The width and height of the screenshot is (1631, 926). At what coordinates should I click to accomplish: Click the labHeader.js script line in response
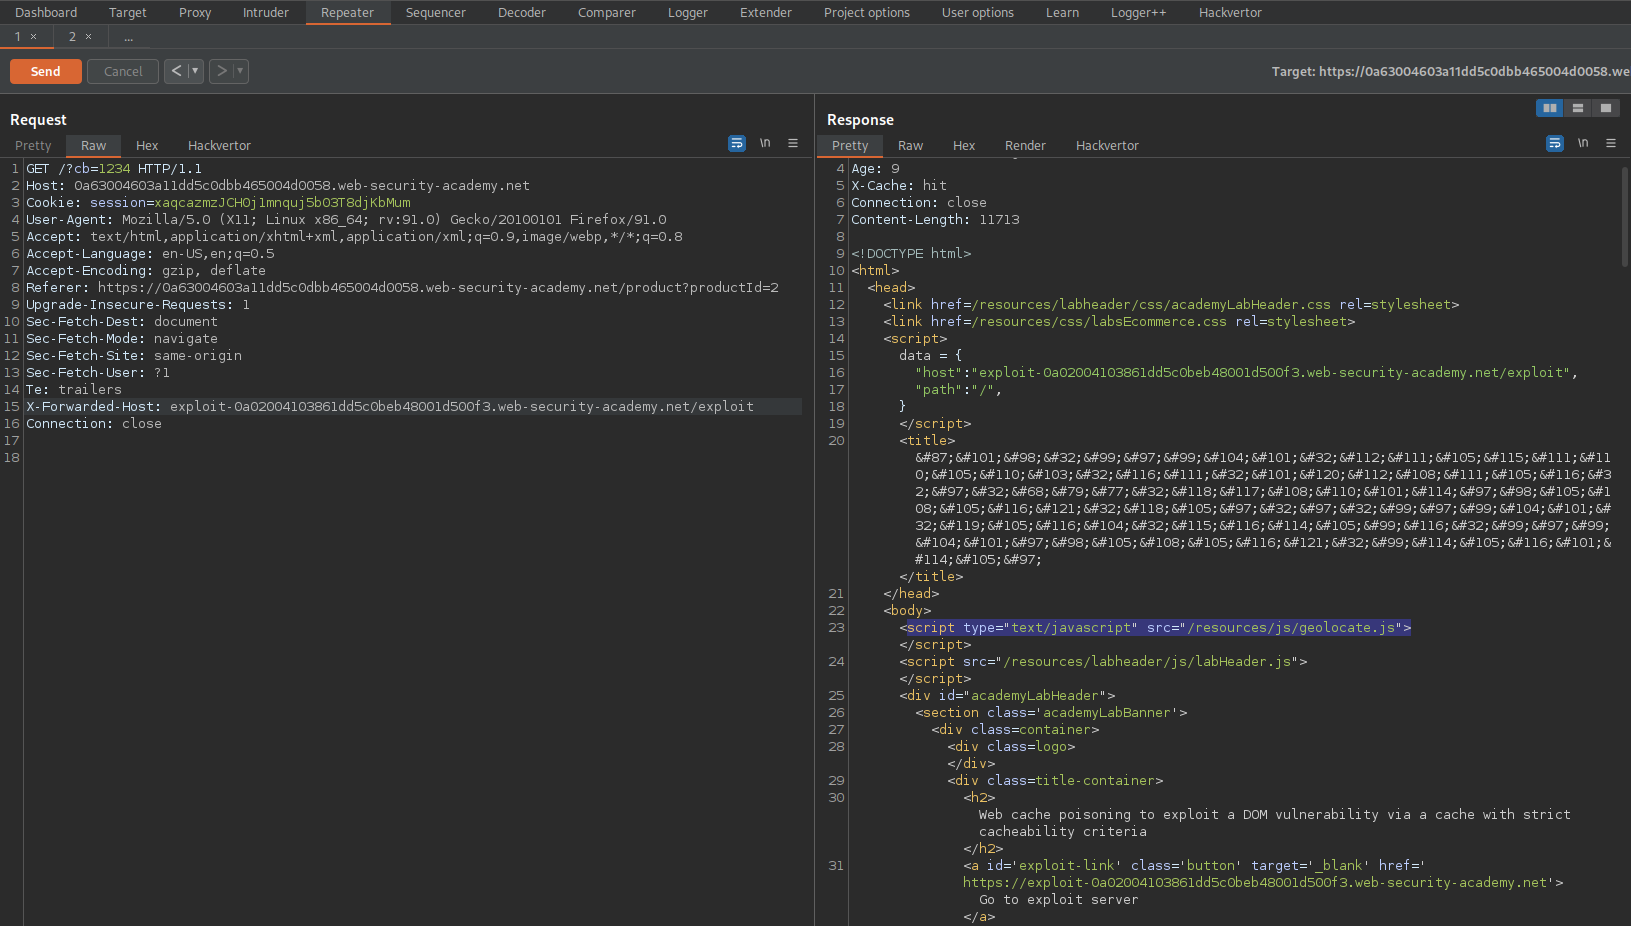(x=1103, y=662)
